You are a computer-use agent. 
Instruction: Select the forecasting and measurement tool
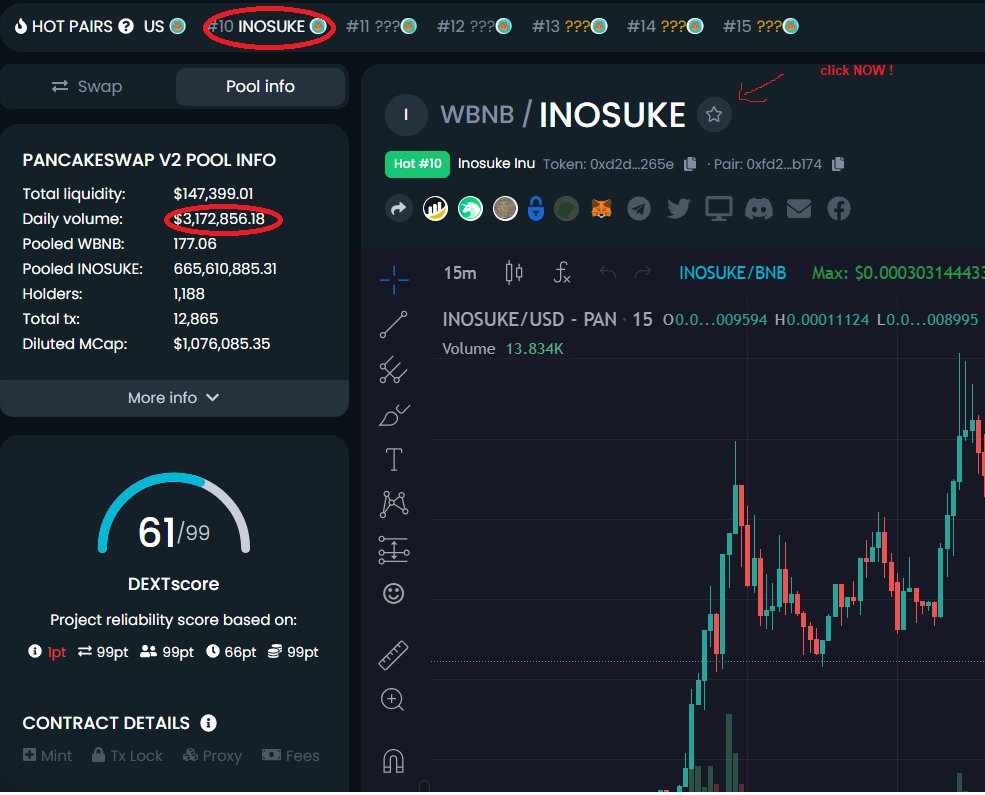[x=394, y=550]
